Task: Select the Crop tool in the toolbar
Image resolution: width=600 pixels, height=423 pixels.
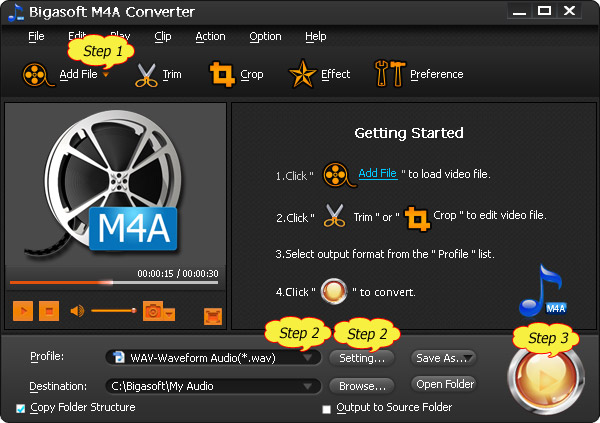Action: (222, 74)
